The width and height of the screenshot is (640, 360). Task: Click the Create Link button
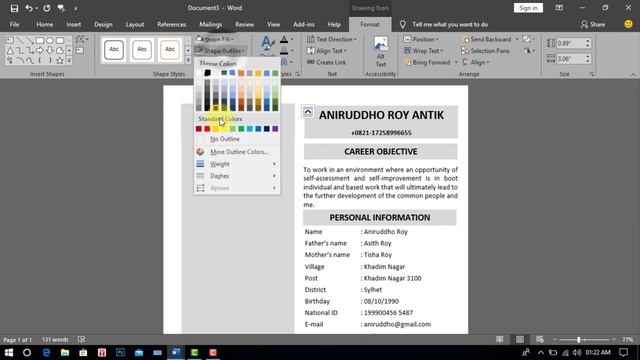point(326,62)
